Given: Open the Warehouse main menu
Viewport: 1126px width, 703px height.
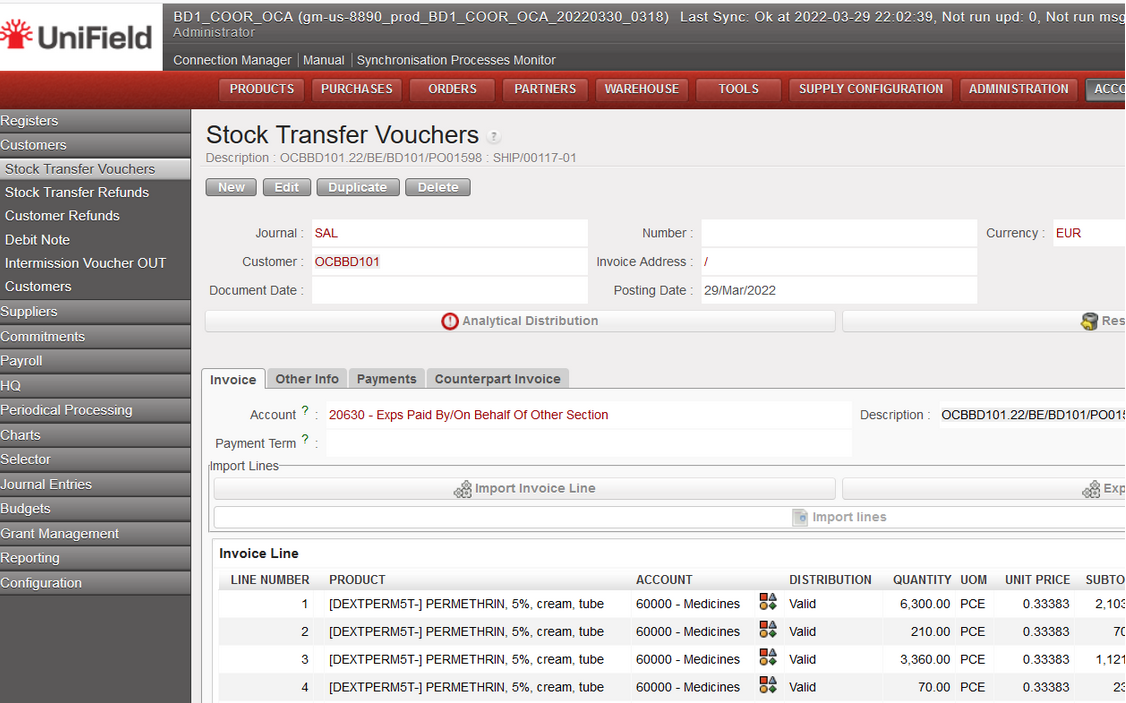Looking at the screenshot, I should click(641, 89).
